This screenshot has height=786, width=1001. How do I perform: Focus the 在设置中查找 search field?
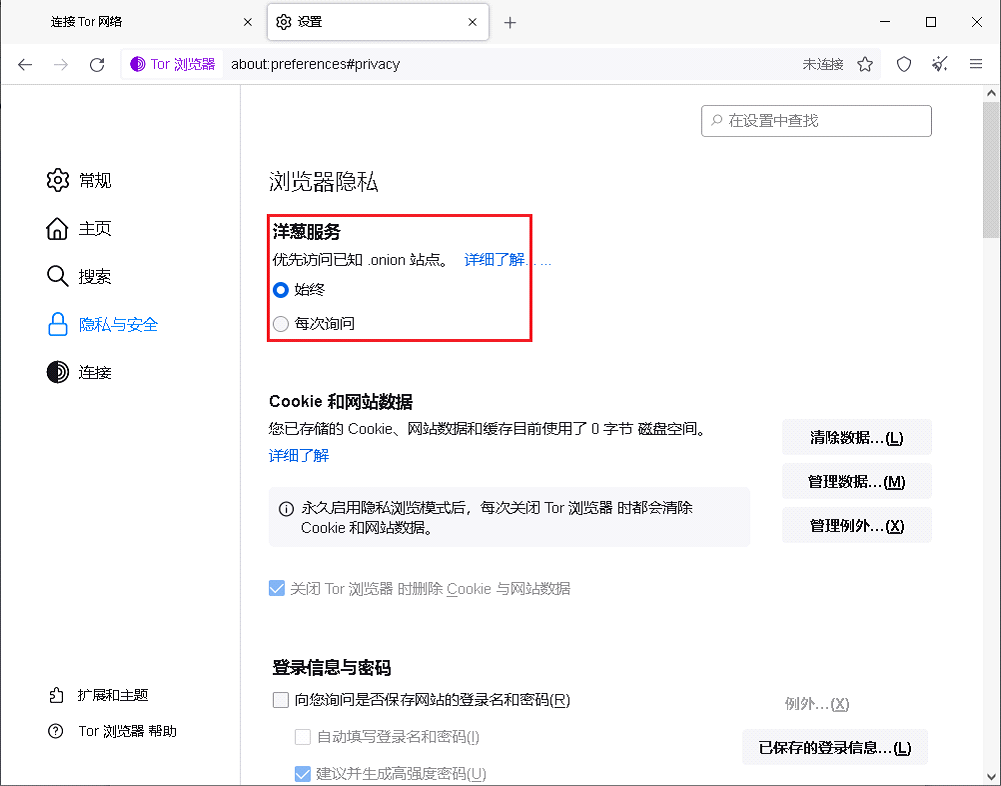[x=816, y=121]
